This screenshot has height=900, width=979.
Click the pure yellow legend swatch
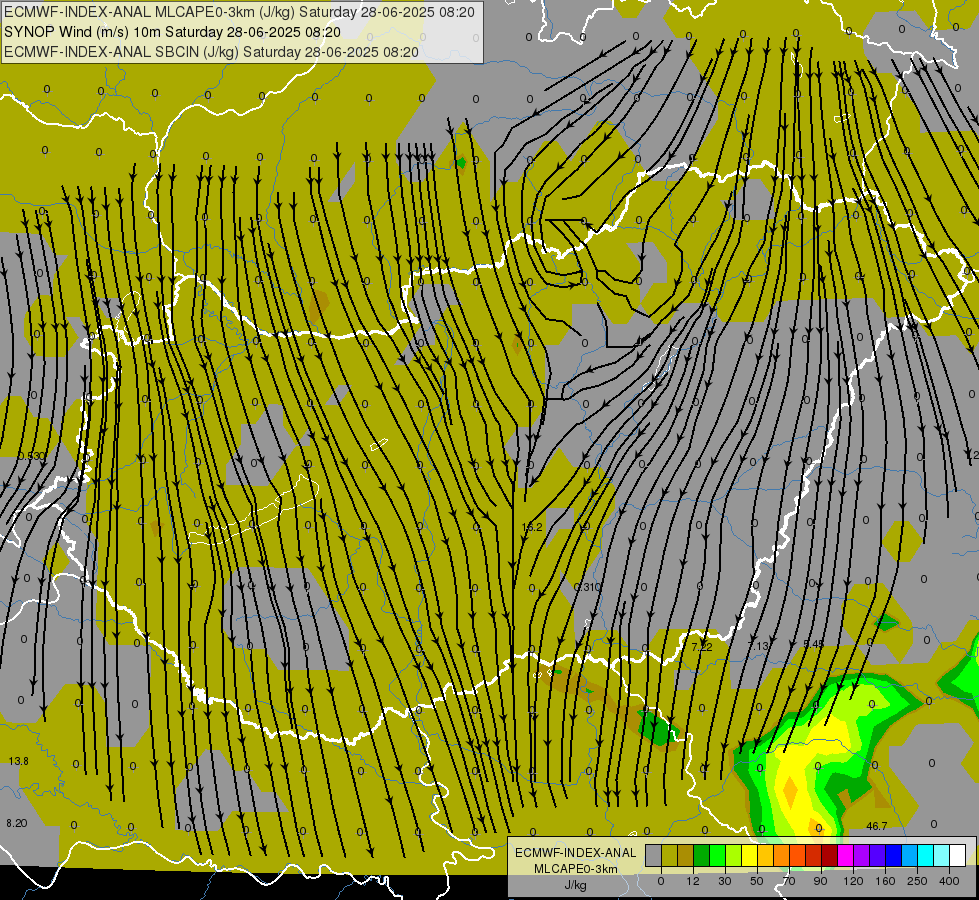[x=750, y=855]
